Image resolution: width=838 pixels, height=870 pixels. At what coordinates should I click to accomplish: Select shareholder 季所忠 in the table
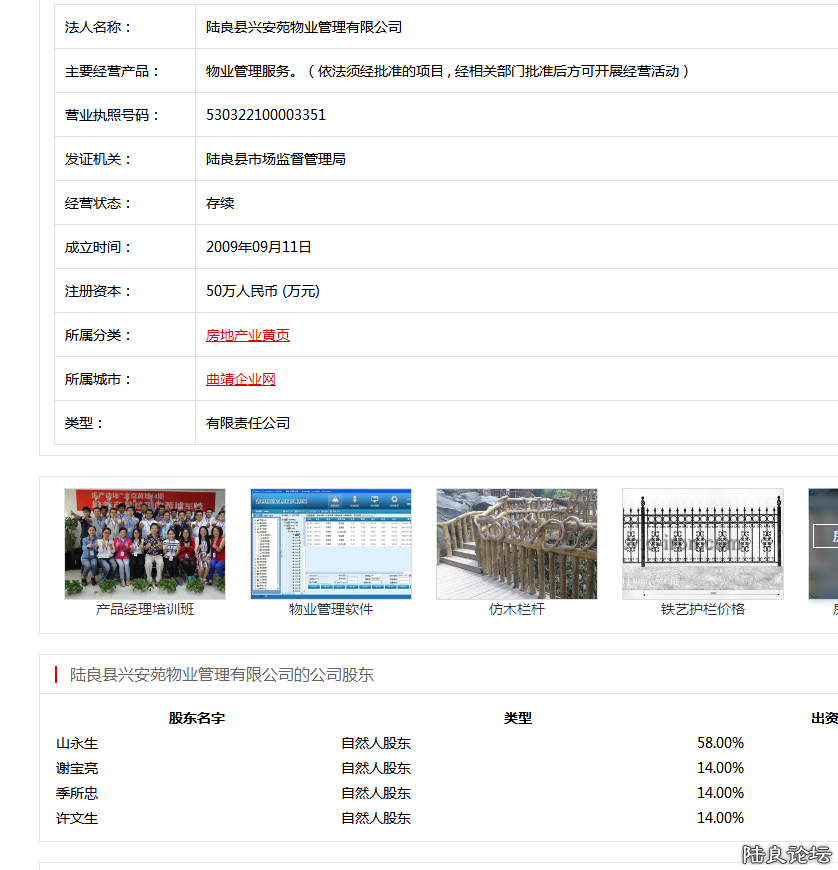(x=77, y=793)
